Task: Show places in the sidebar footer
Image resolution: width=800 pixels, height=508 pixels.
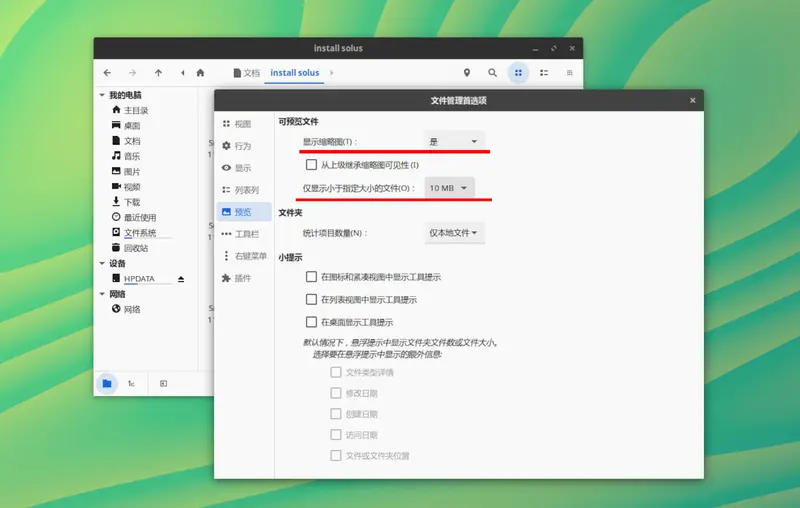Action: (106, 383)
